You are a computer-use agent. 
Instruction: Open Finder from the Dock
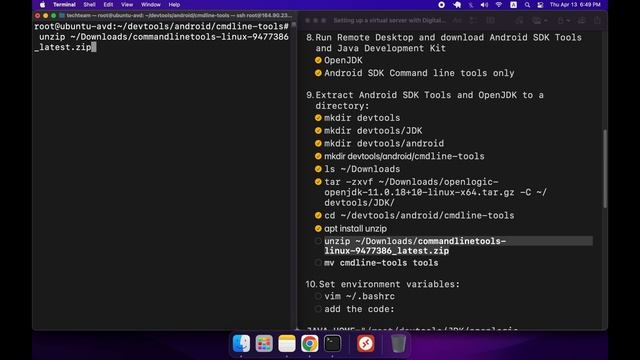click(x=241, y=343)
